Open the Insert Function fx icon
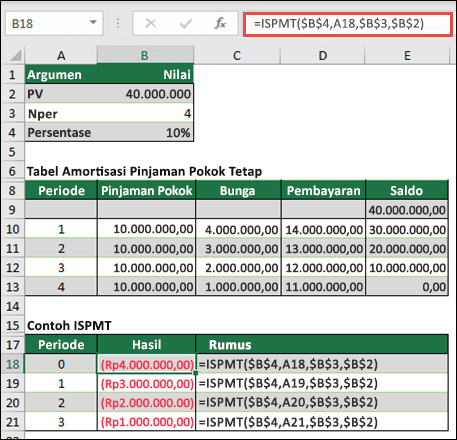Image resolution: width=457 pixels, height=440 pixels. point(220,23)
